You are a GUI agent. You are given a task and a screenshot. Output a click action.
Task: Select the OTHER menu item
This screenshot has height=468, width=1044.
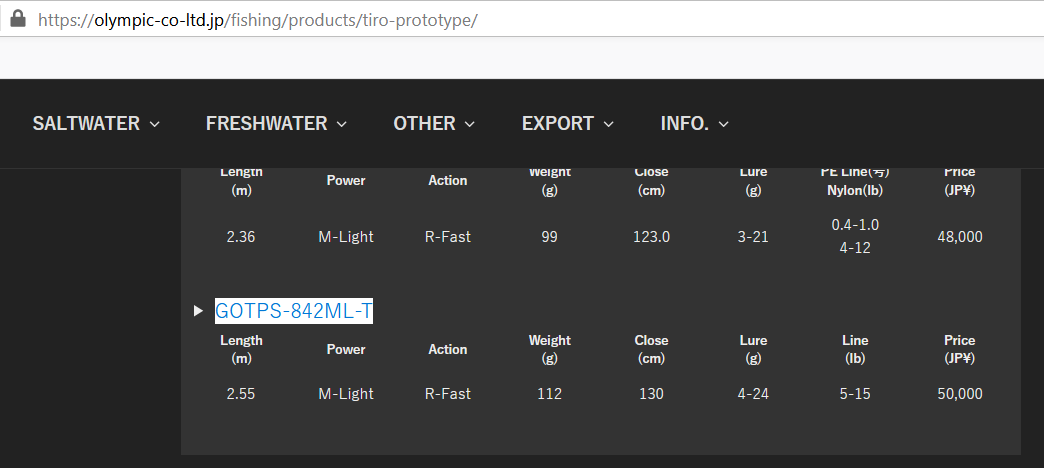click(x=424, y=124)
